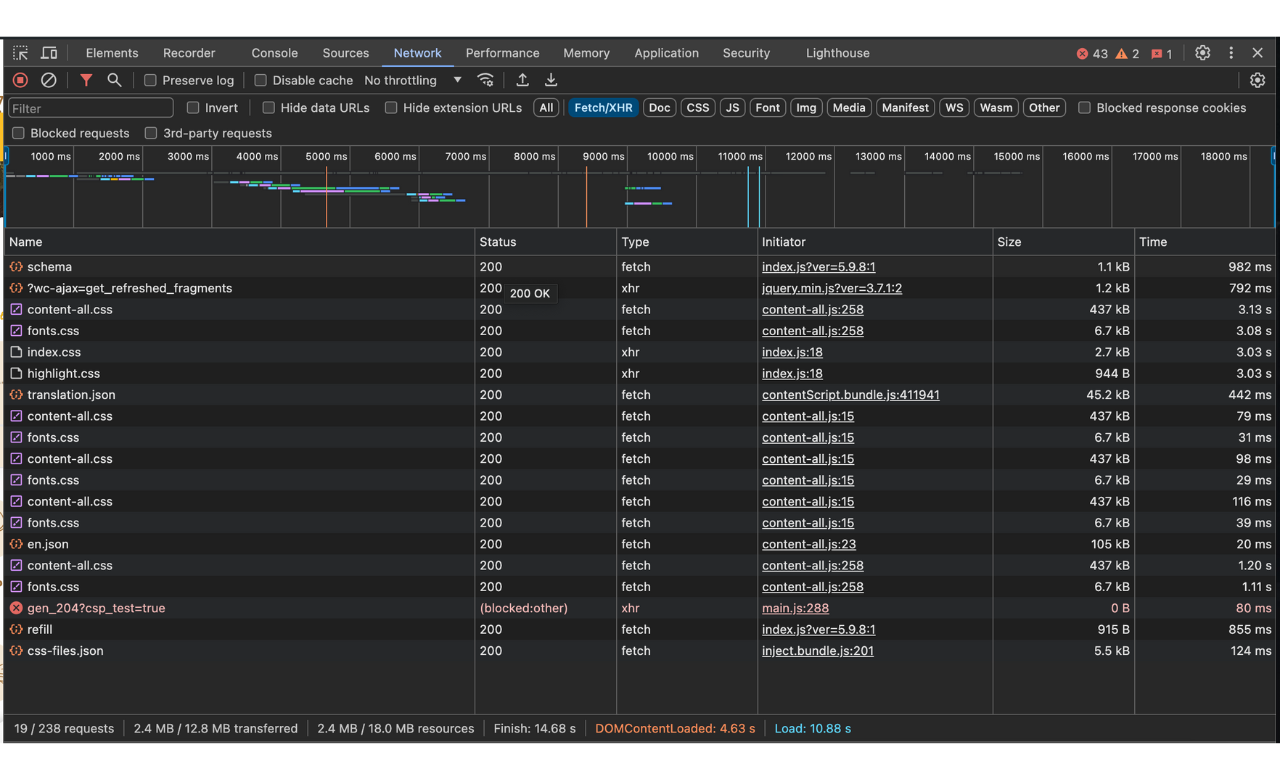Click the refill request icon
Image resolution: width=1280 pixels, height=780 pixels.
click(16, 629)
